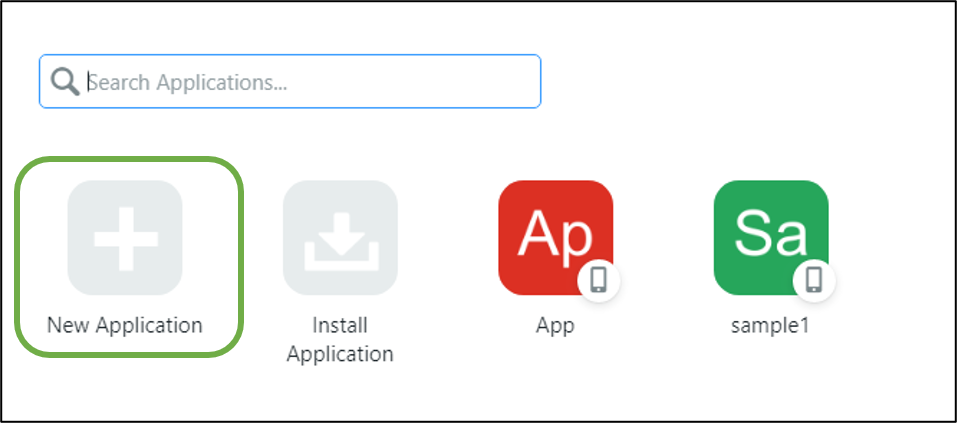Focus the Search Applications input field

click(290, 81)
